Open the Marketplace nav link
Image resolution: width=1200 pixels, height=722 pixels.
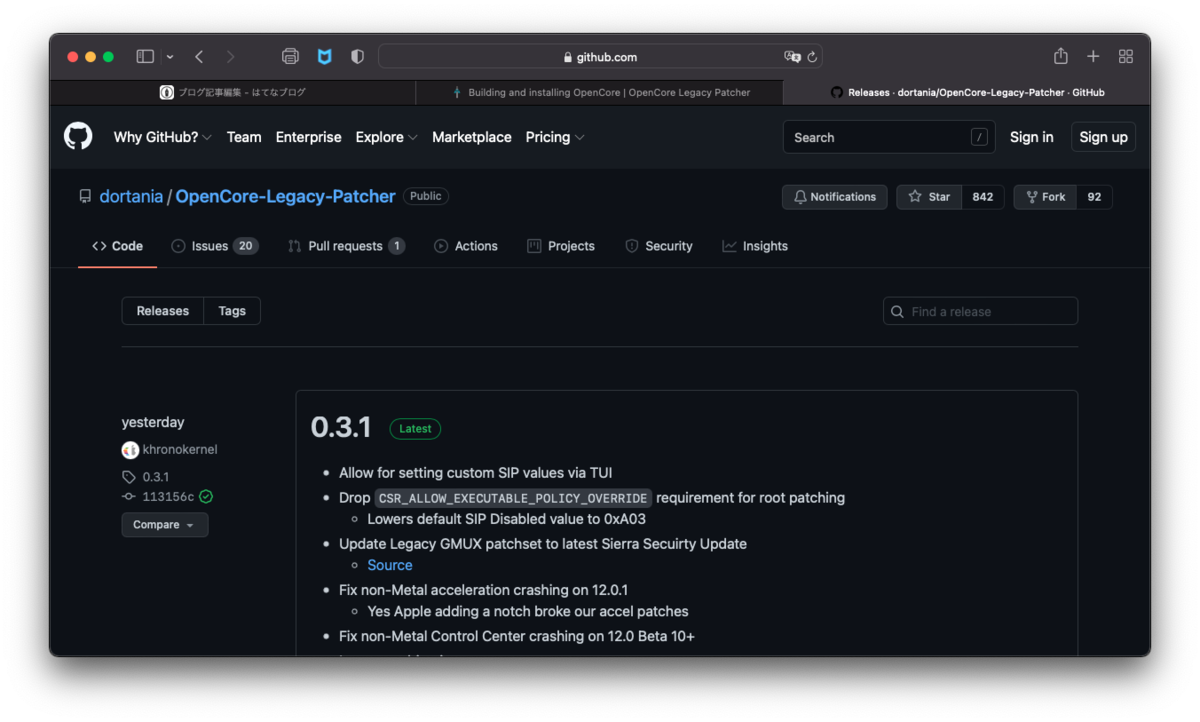click(x=472, y=137)
